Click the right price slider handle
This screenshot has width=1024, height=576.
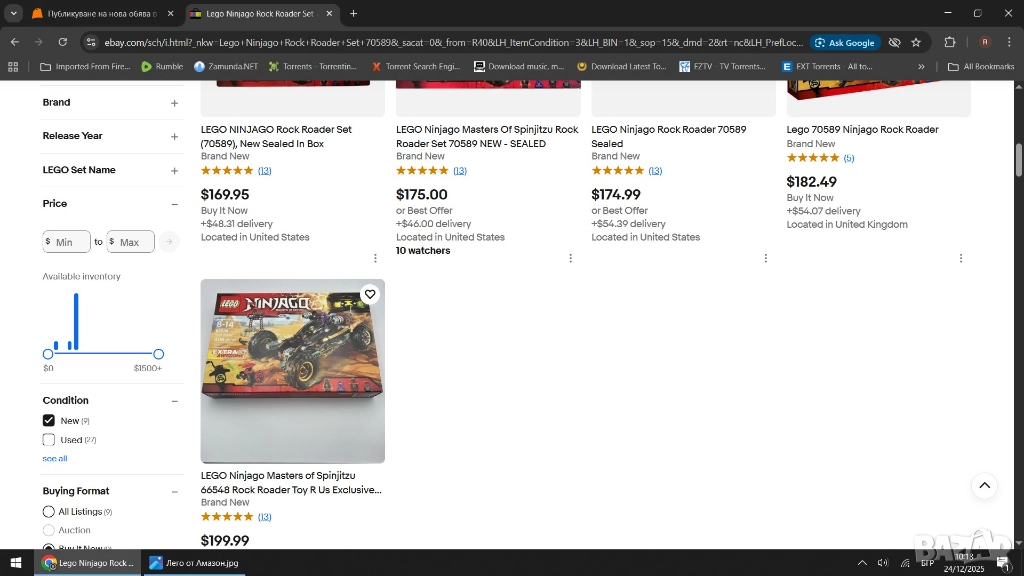(158, 354)
